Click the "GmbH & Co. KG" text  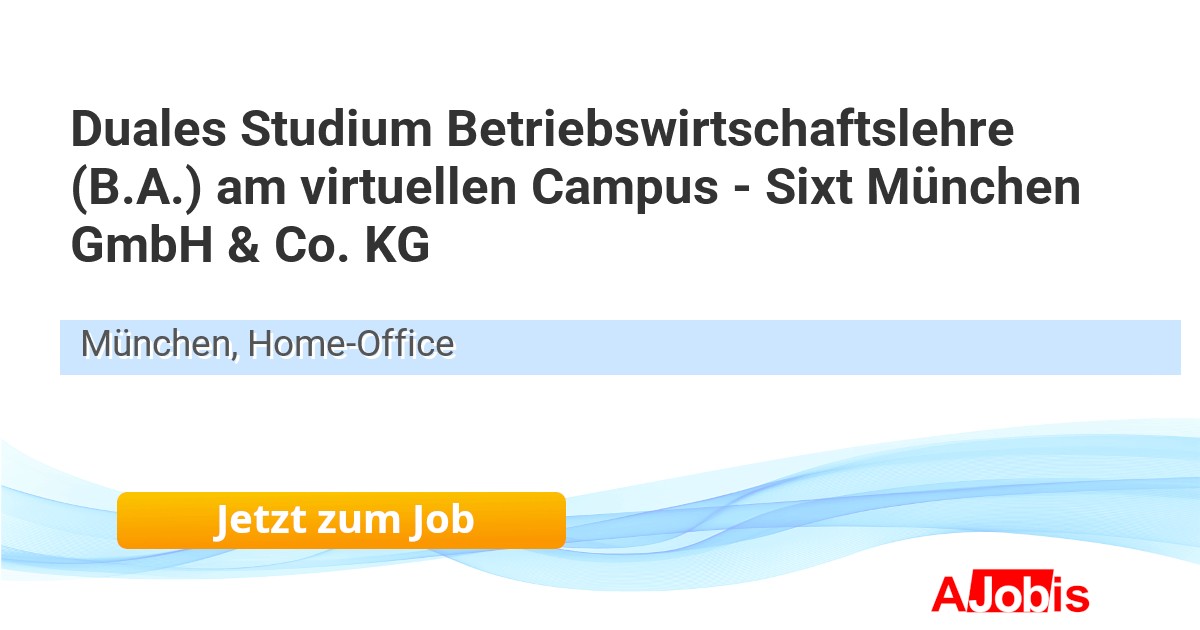[x=250, y=247]
